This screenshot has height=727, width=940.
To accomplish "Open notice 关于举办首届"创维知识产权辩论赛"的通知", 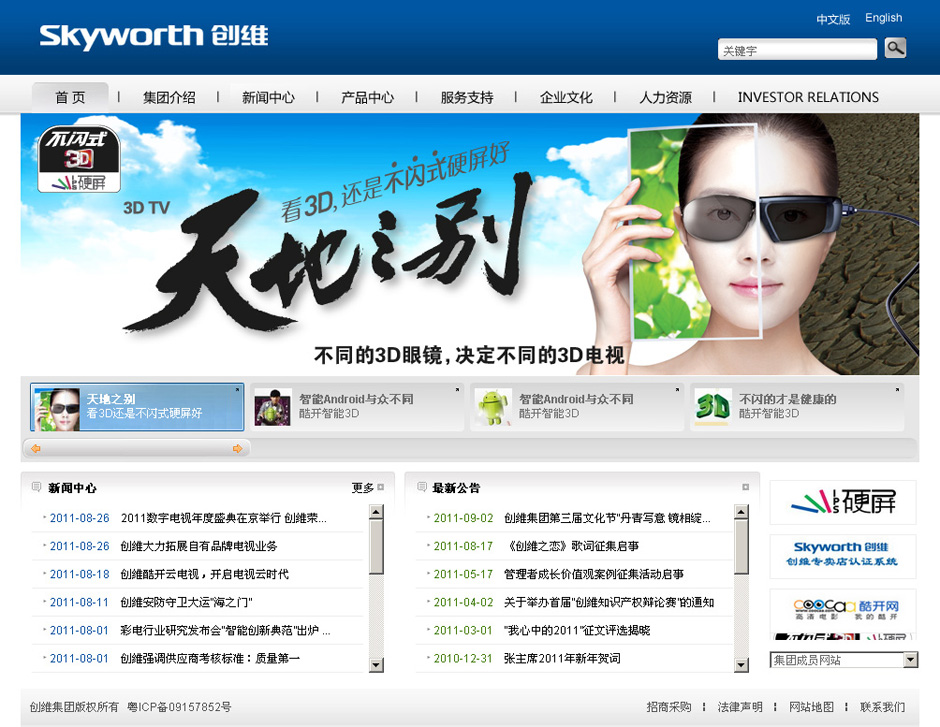I will (609, 602).
